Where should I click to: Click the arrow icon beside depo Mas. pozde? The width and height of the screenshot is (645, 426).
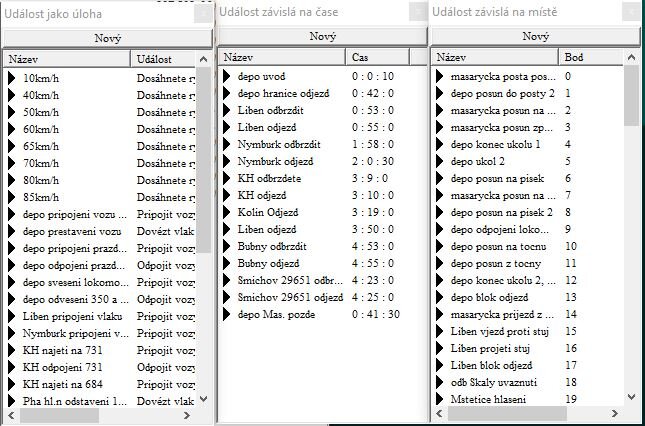(228, 314)
